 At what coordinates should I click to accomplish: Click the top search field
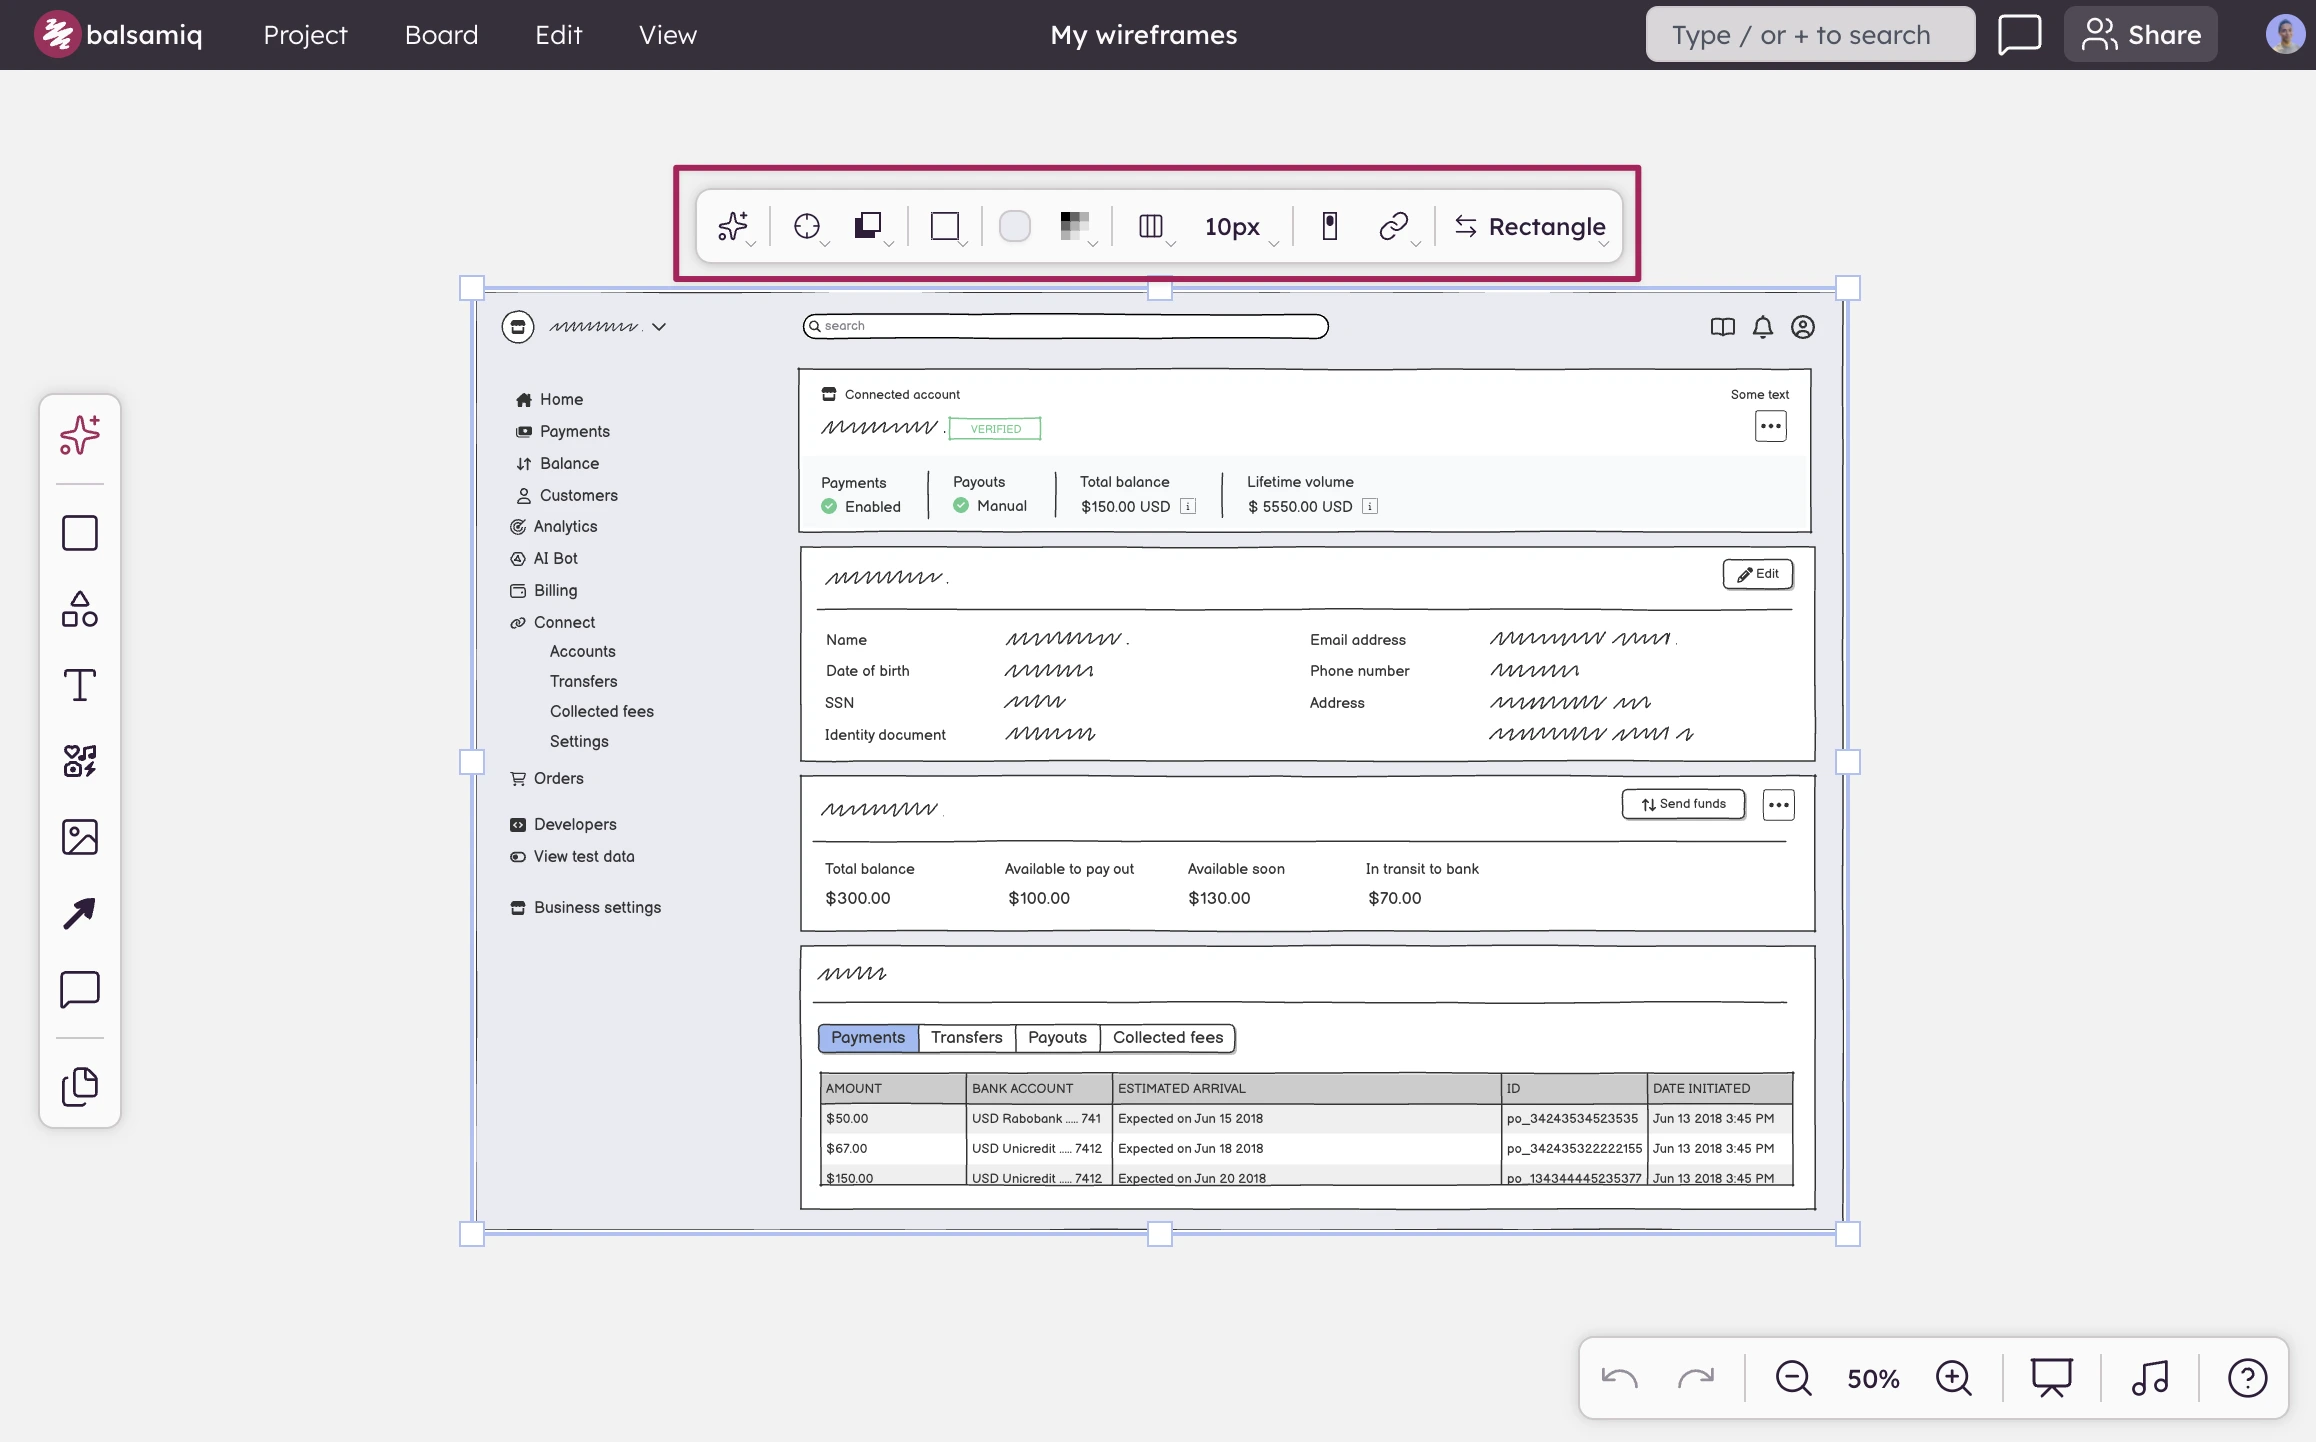1810,35
